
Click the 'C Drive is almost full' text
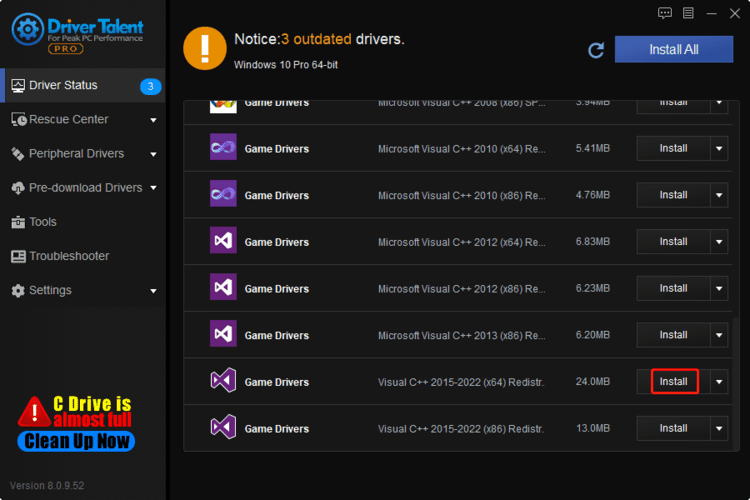92,411
